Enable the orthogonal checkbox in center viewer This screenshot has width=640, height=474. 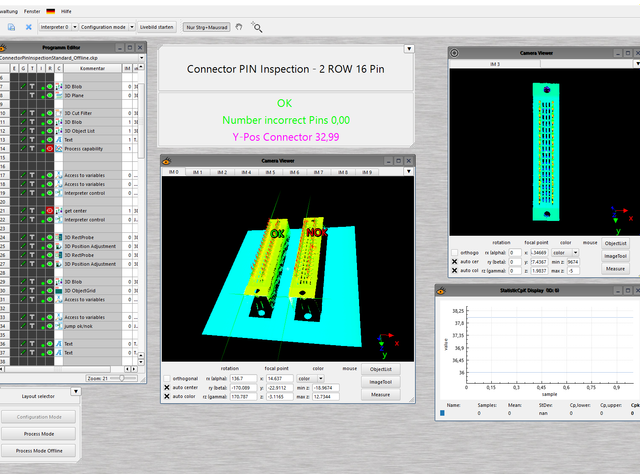(167, 378)
